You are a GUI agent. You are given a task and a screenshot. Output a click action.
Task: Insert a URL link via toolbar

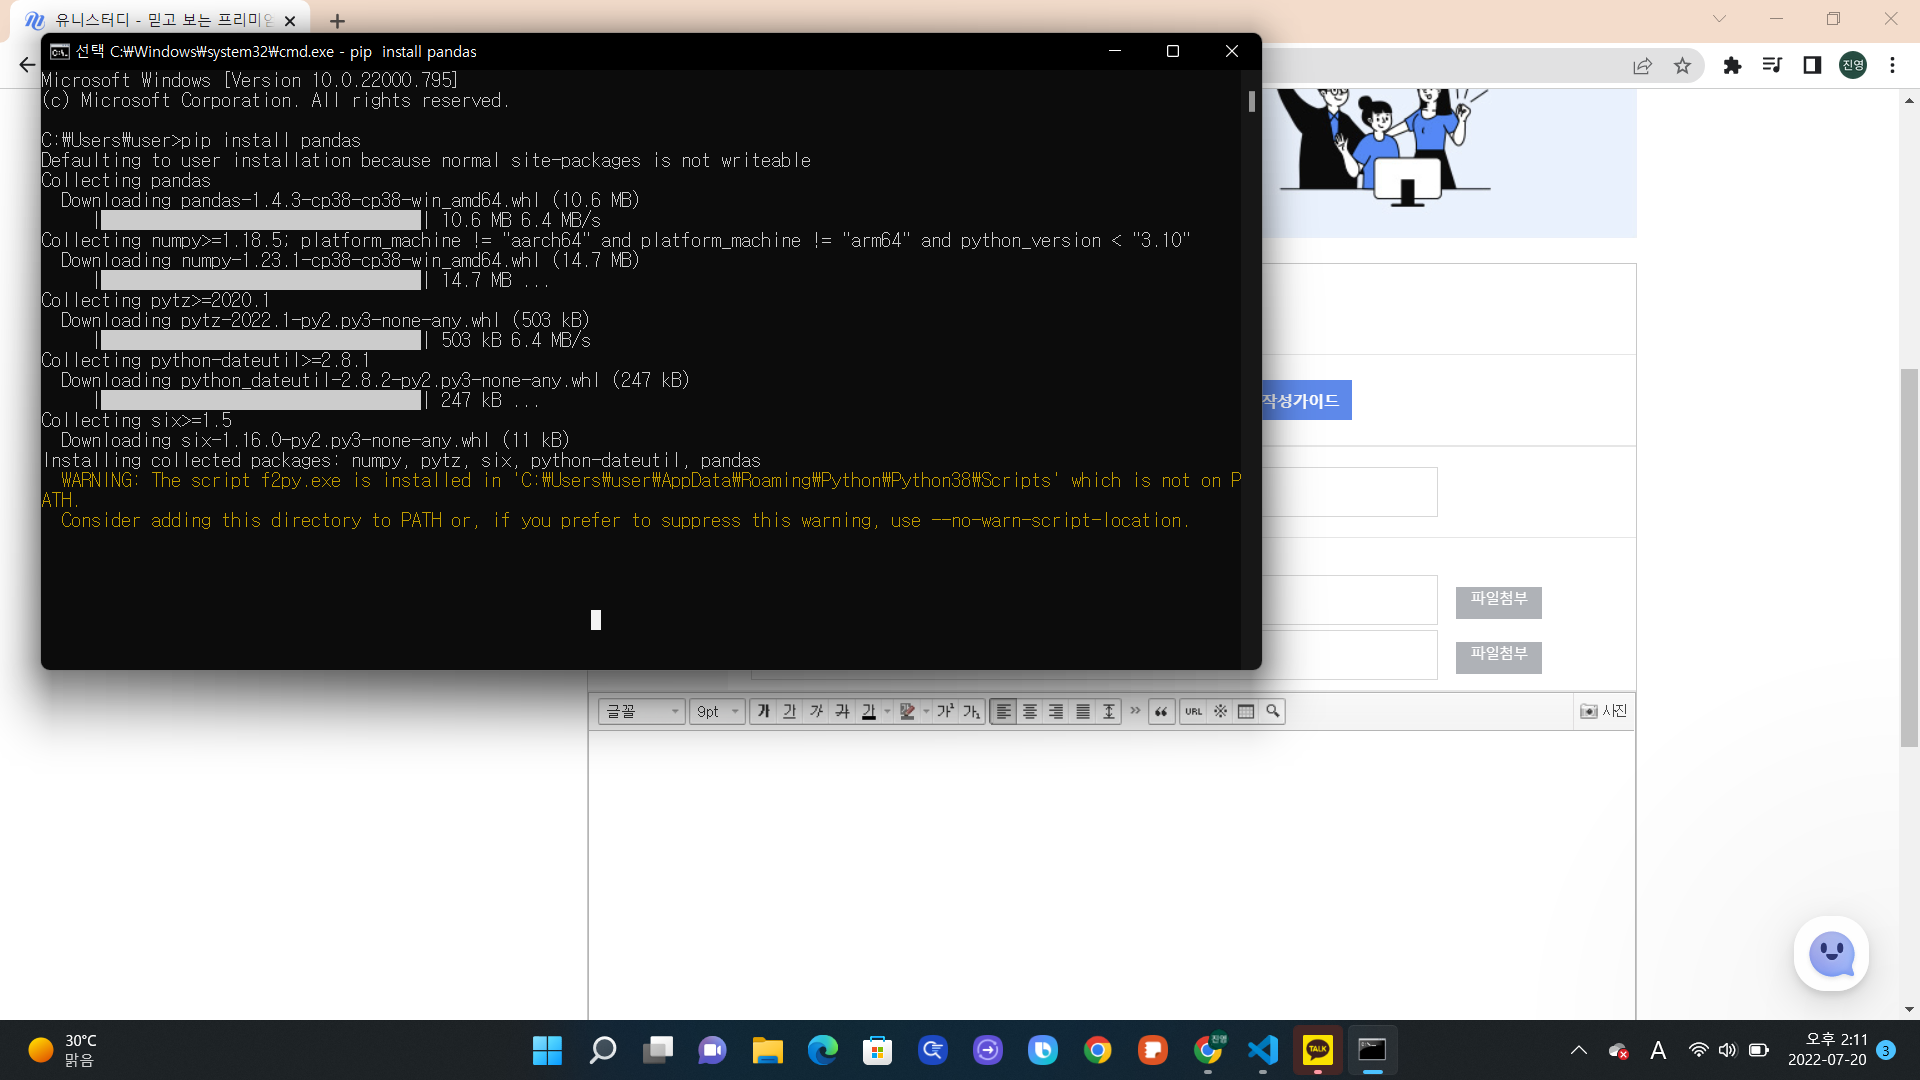1193,711
